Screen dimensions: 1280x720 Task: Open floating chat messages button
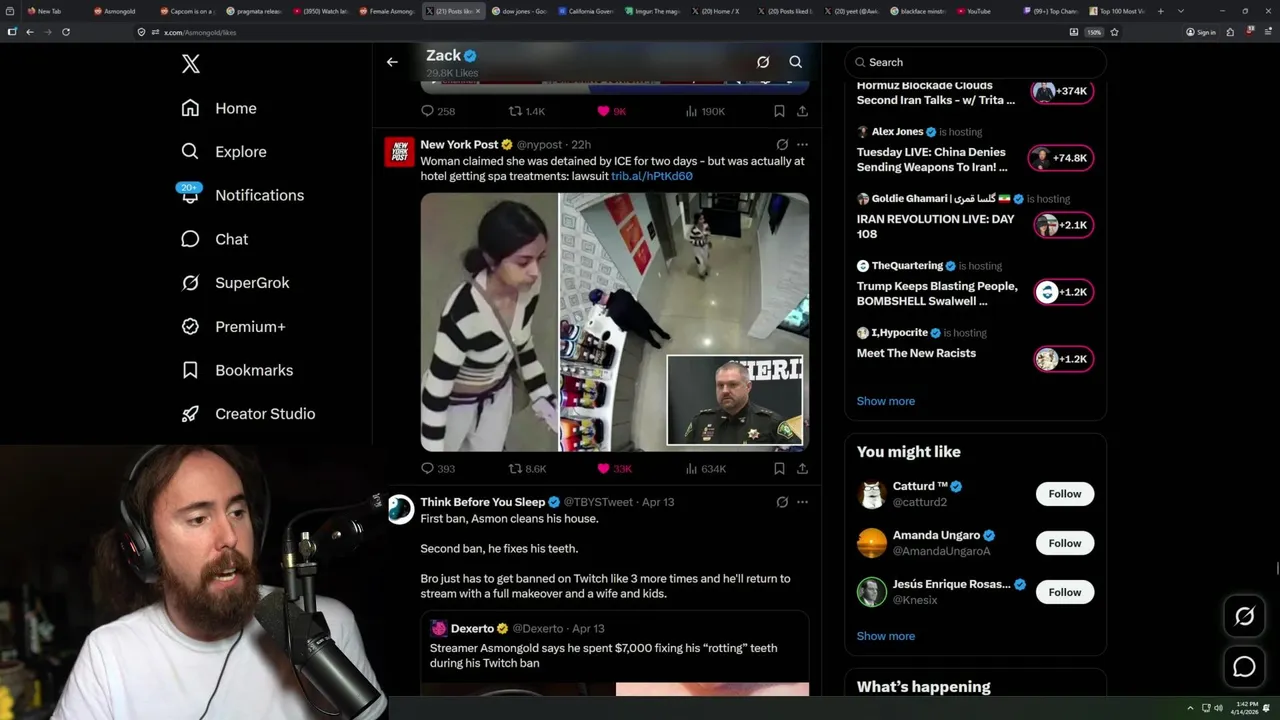click(1244, 667)
